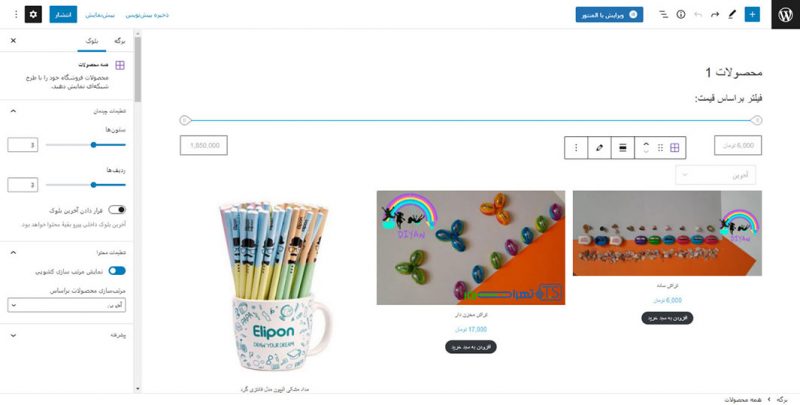
Task: Click the redo arrow icon
Action: point(715,14)
